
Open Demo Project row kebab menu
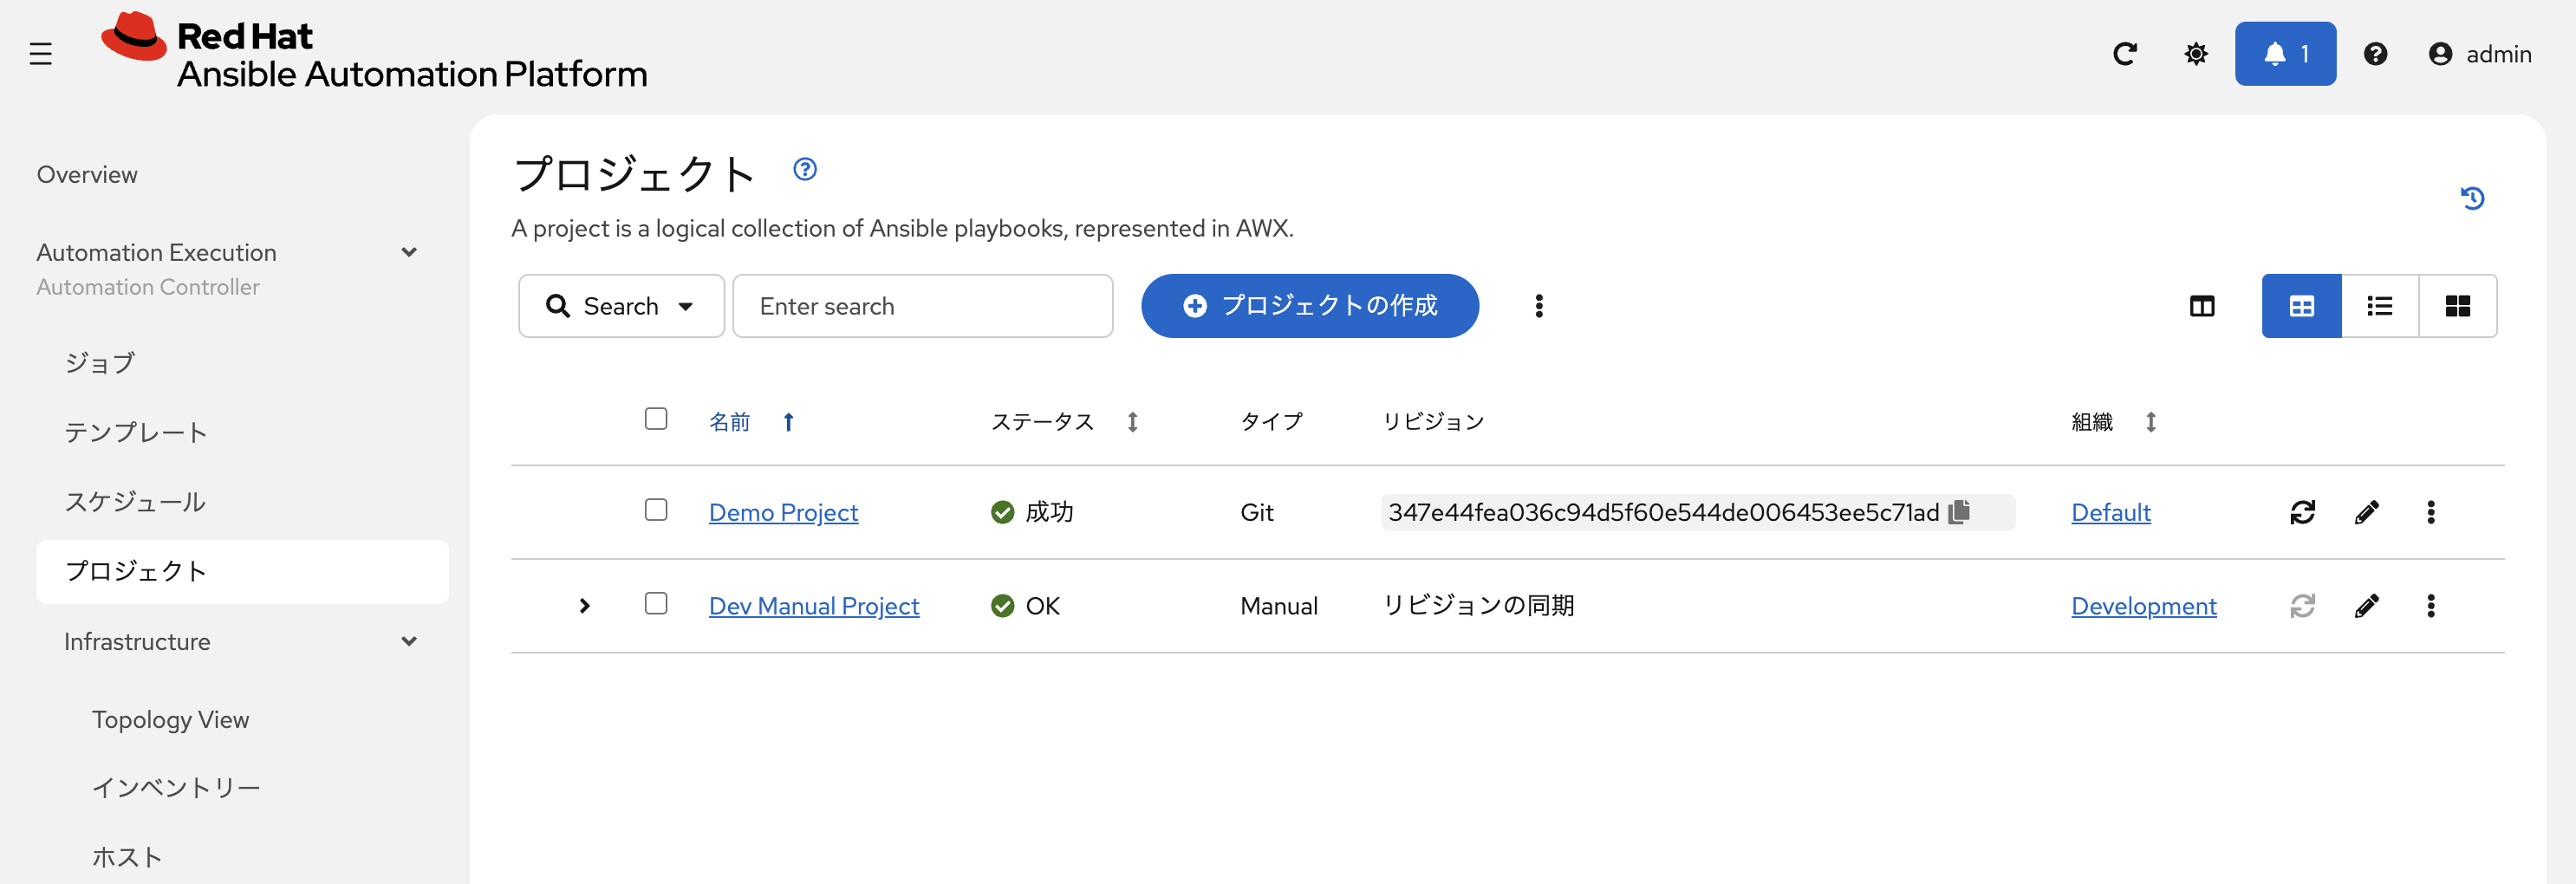[2430, 512]
